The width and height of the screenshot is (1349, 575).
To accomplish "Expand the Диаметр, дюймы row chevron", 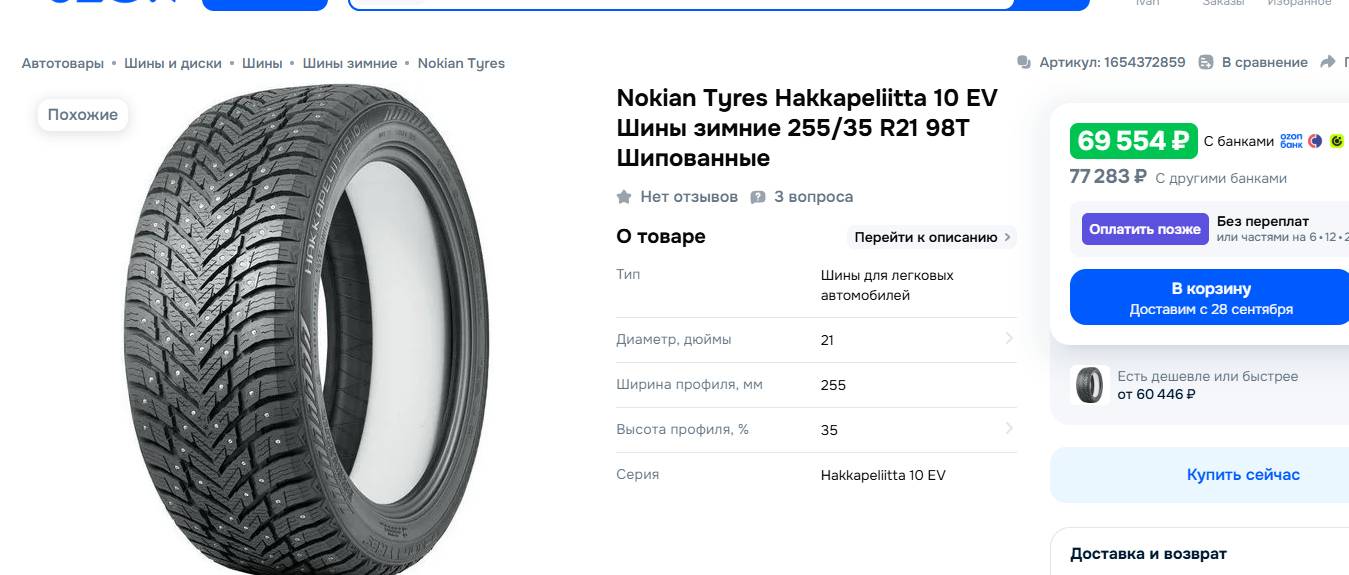I will click(x=1009, y=339).
